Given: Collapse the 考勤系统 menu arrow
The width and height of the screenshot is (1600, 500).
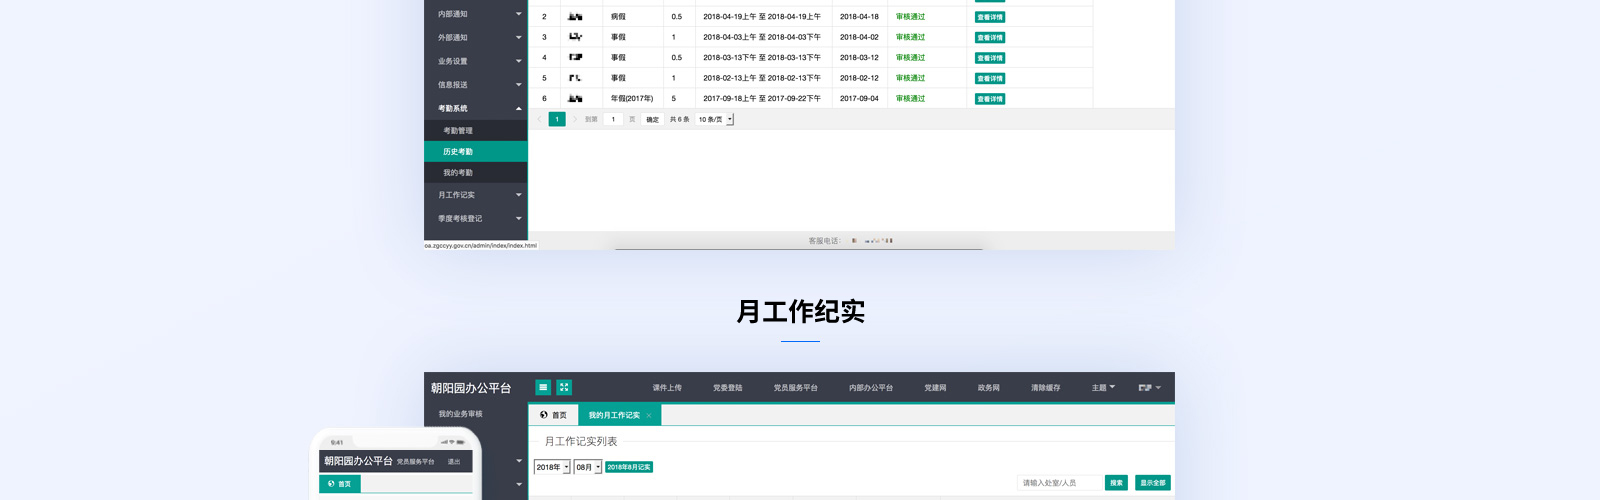Looking at the screenshot, I should (518, 108).
